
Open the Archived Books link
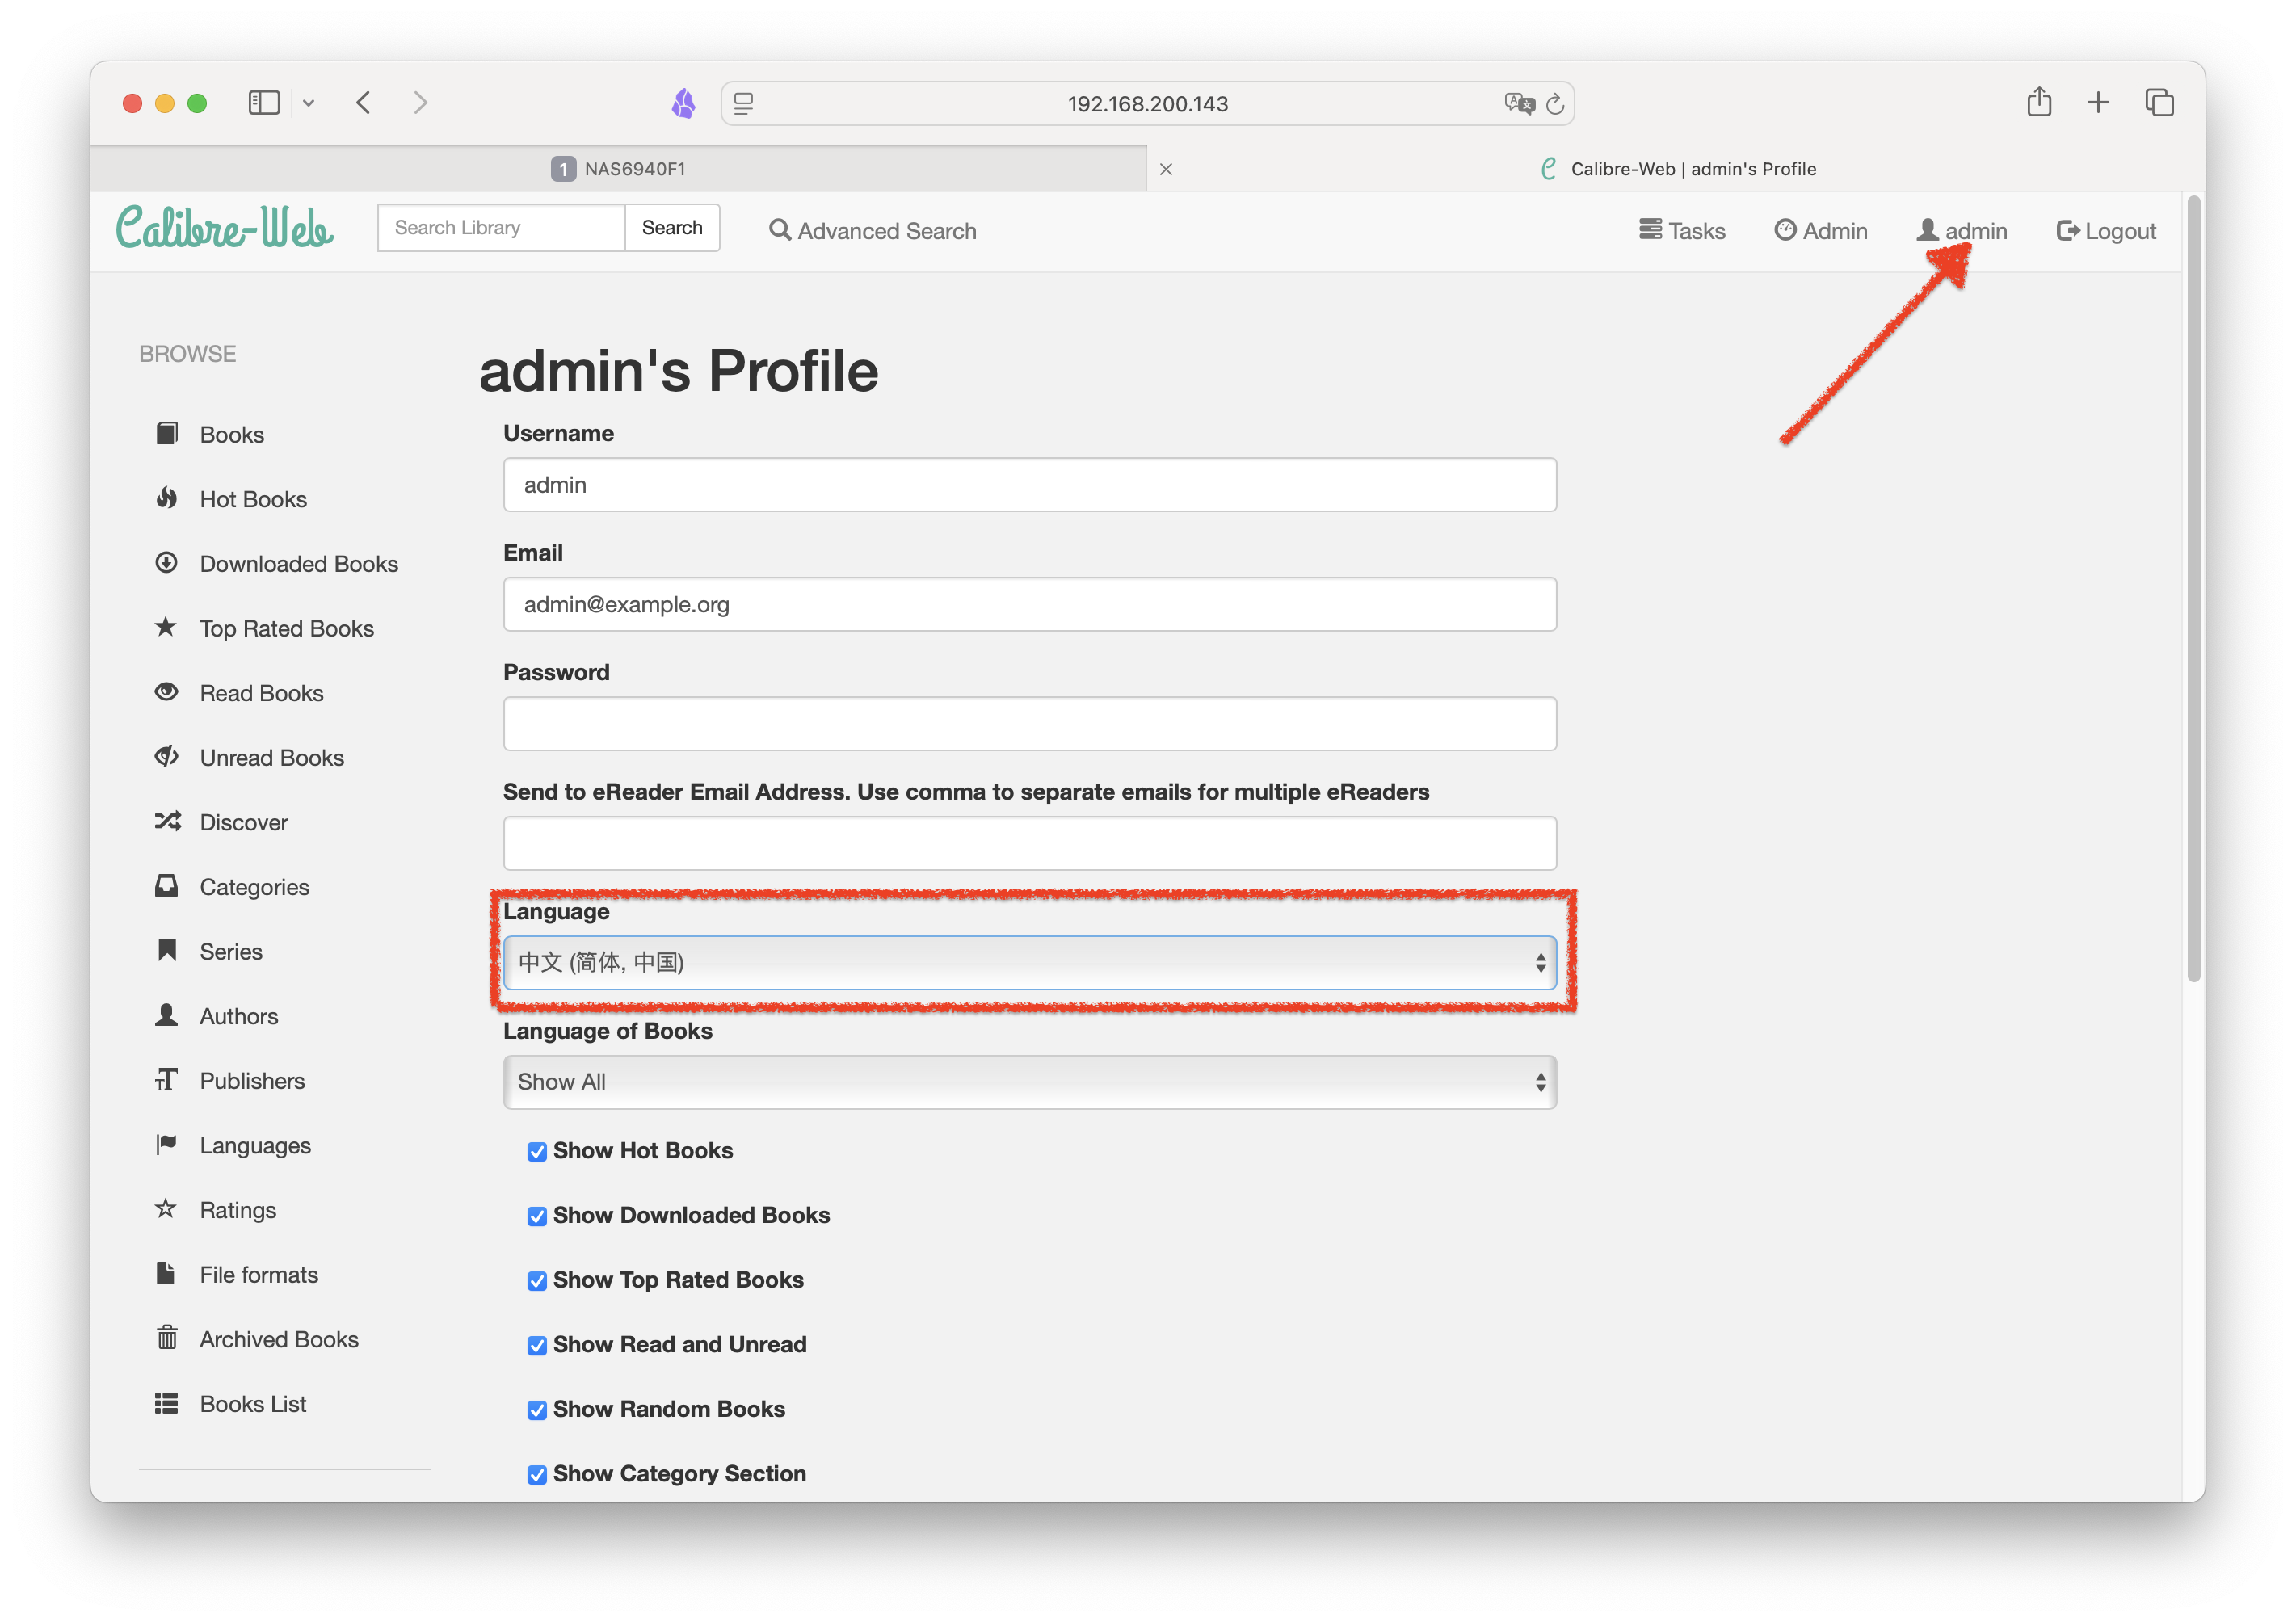[278, 1340]
